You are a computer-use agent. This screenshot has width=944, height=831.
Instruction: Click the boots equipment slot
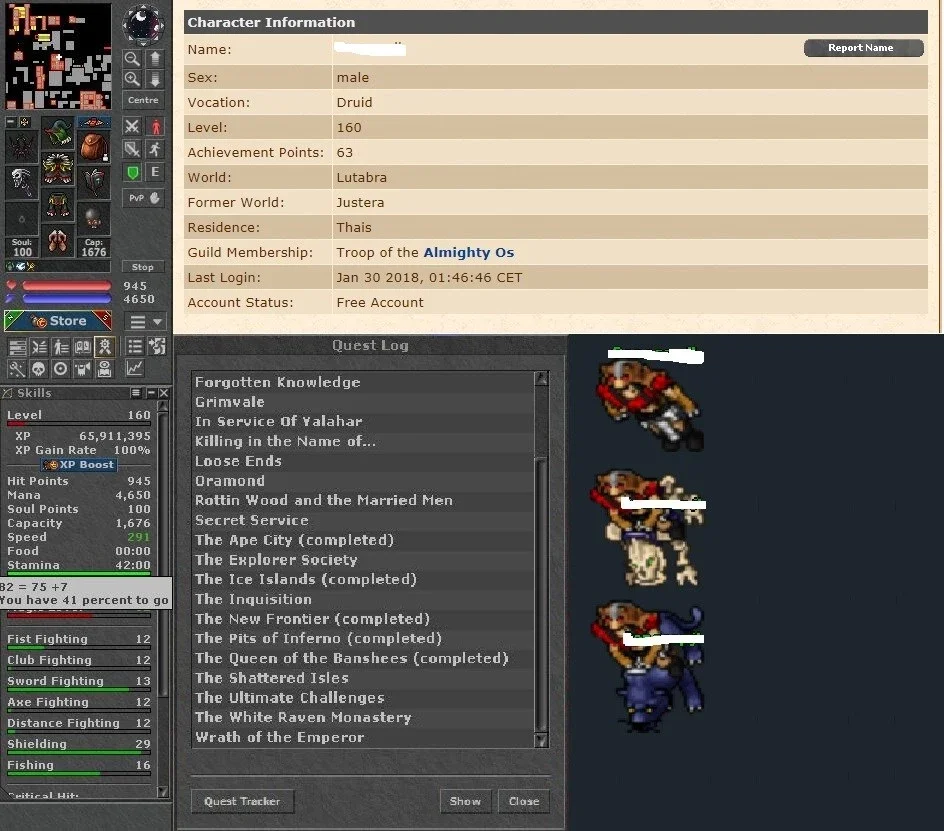(58, 240)
